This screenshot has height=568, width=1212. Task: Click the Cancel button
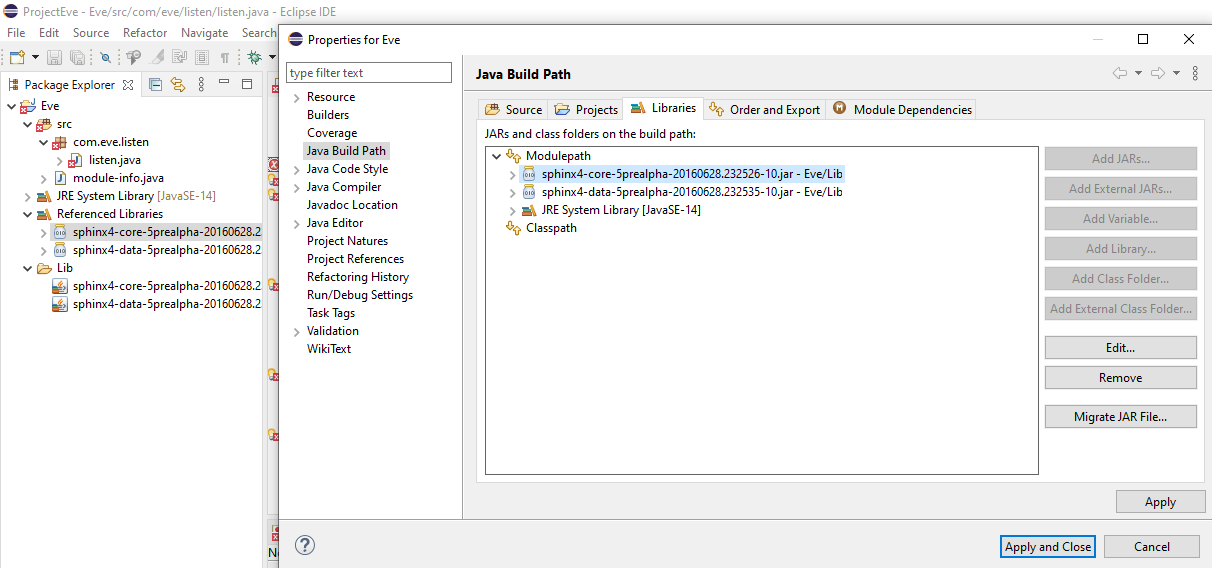tap(1152, 547)
